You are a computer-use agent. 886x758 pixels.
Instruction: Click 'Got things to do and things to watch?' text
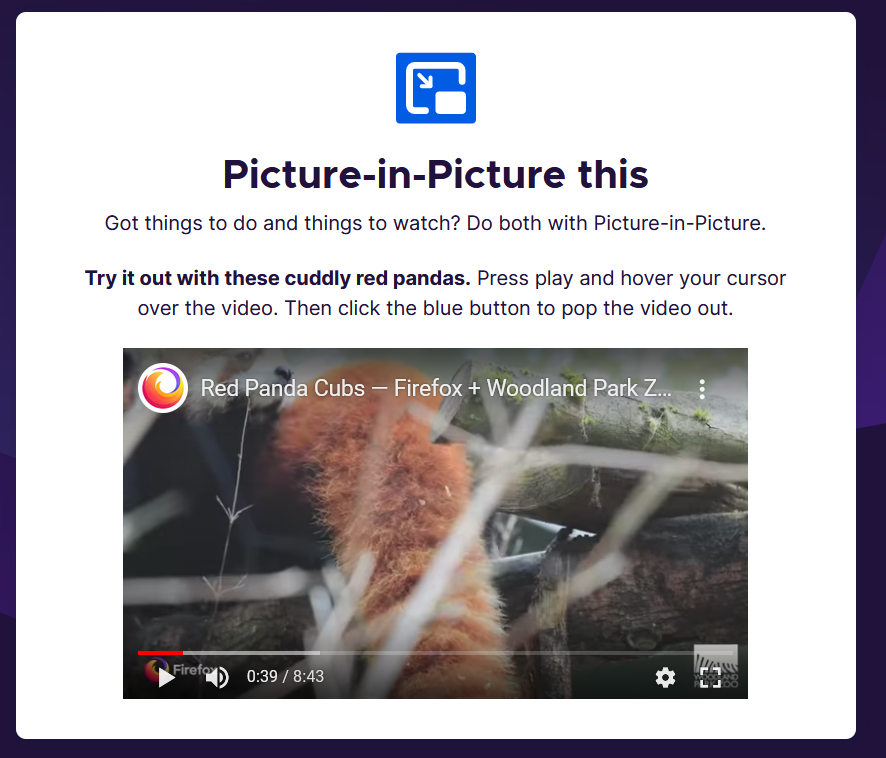tap(283, 223)
